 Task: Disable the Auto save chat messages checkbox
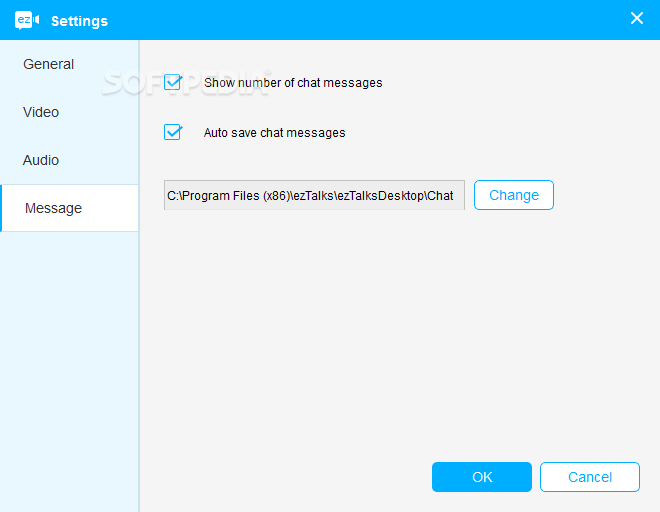coord(173,132)
